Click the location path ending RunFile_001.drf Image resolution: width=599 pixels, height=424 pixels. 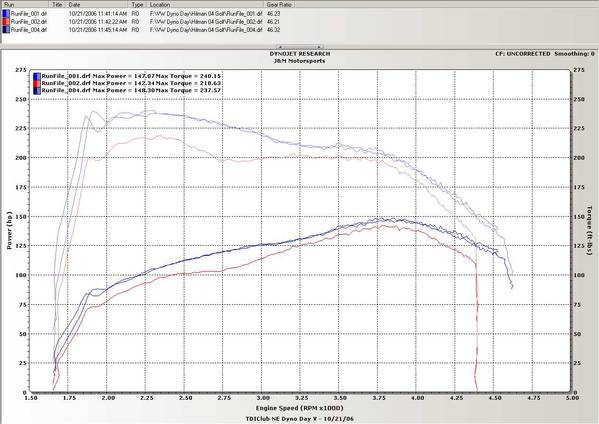206,13
